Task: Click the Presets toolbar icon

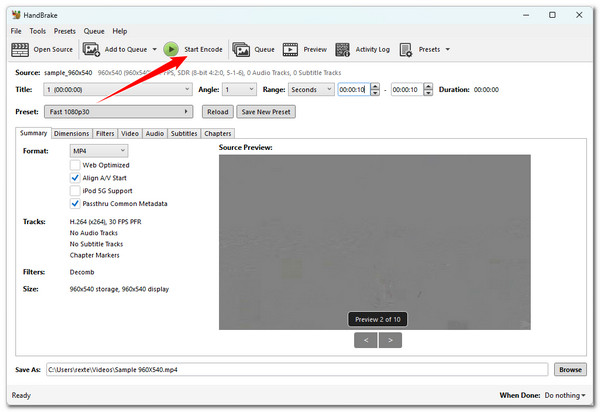Action: (406, 49)
